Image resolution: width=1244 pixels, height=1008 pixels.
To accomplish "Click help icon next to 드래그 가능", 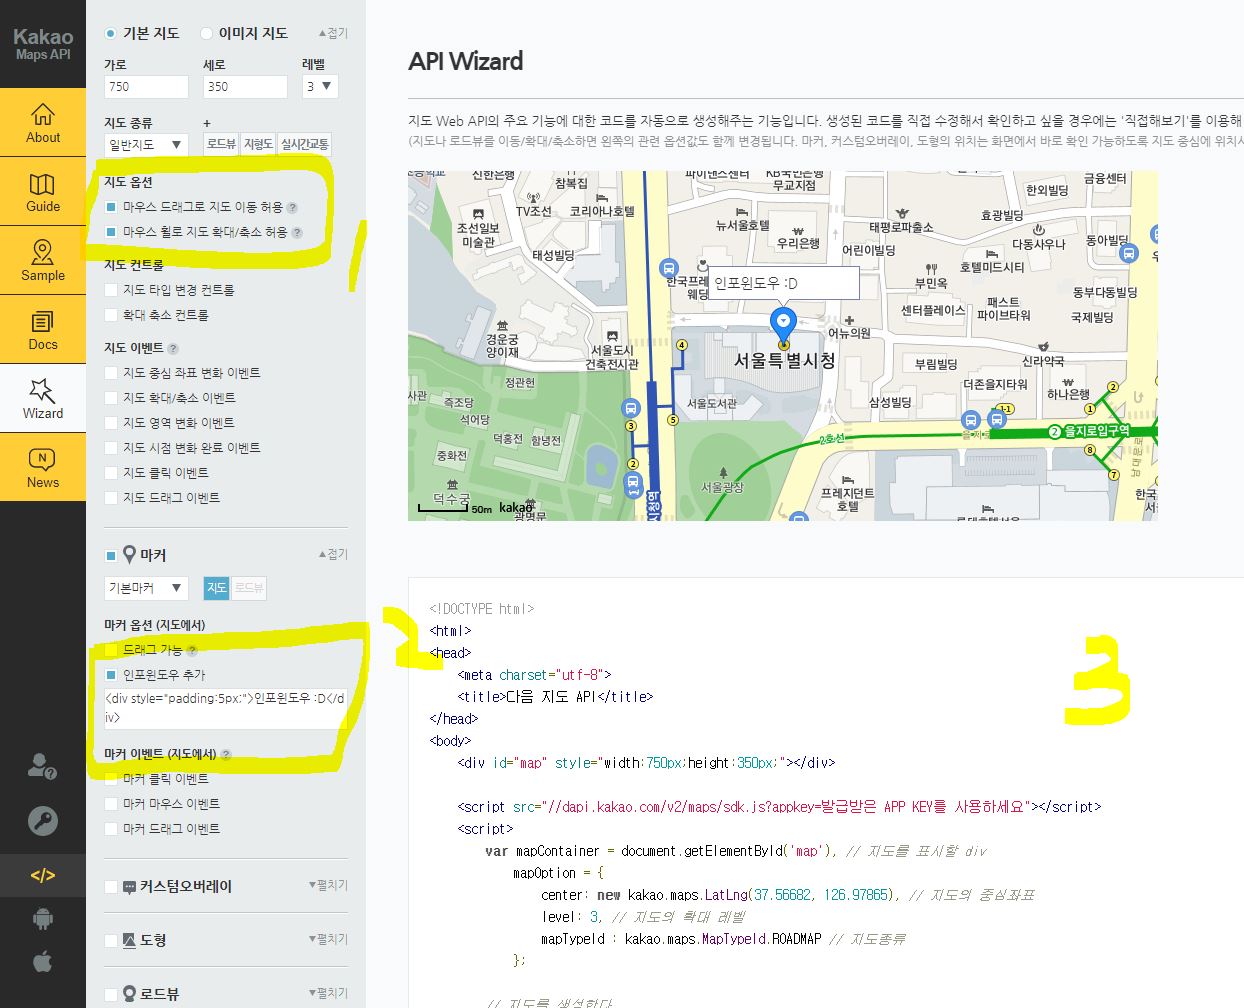I will (x=192, y=650).
